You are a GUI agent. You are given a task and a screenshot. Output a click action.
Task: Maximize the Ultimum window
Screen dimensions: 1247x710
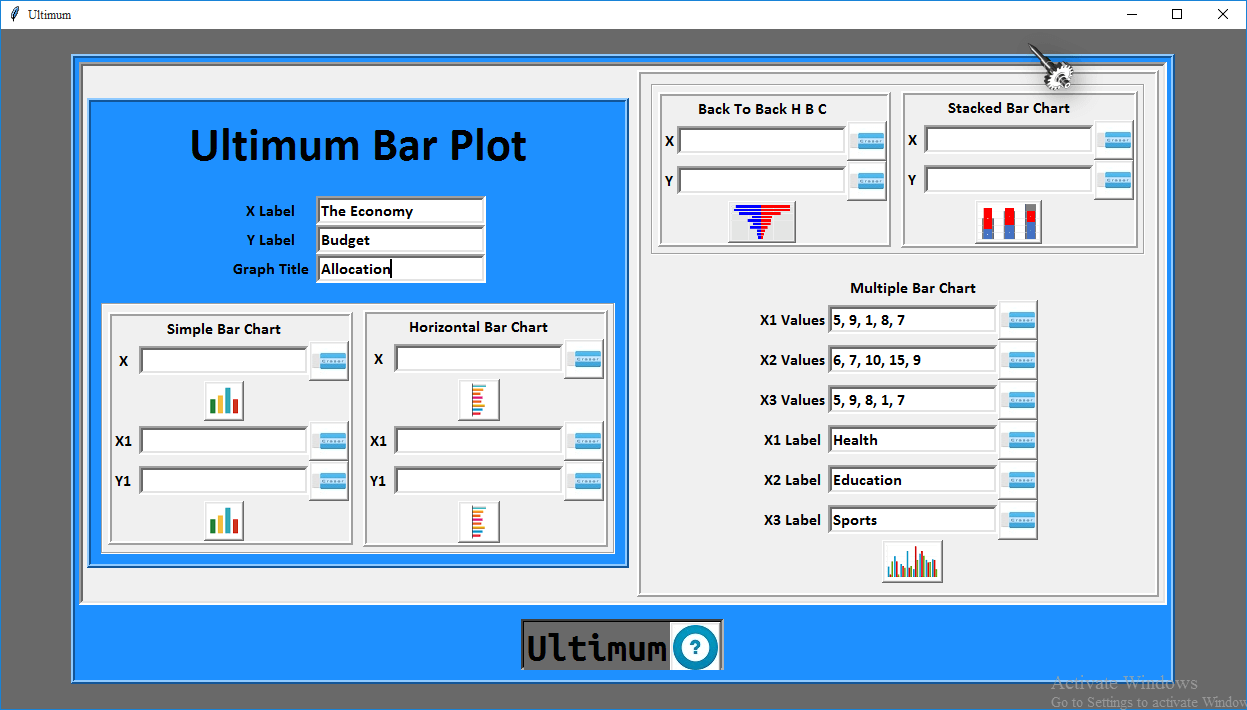(x=1178, y=14)
